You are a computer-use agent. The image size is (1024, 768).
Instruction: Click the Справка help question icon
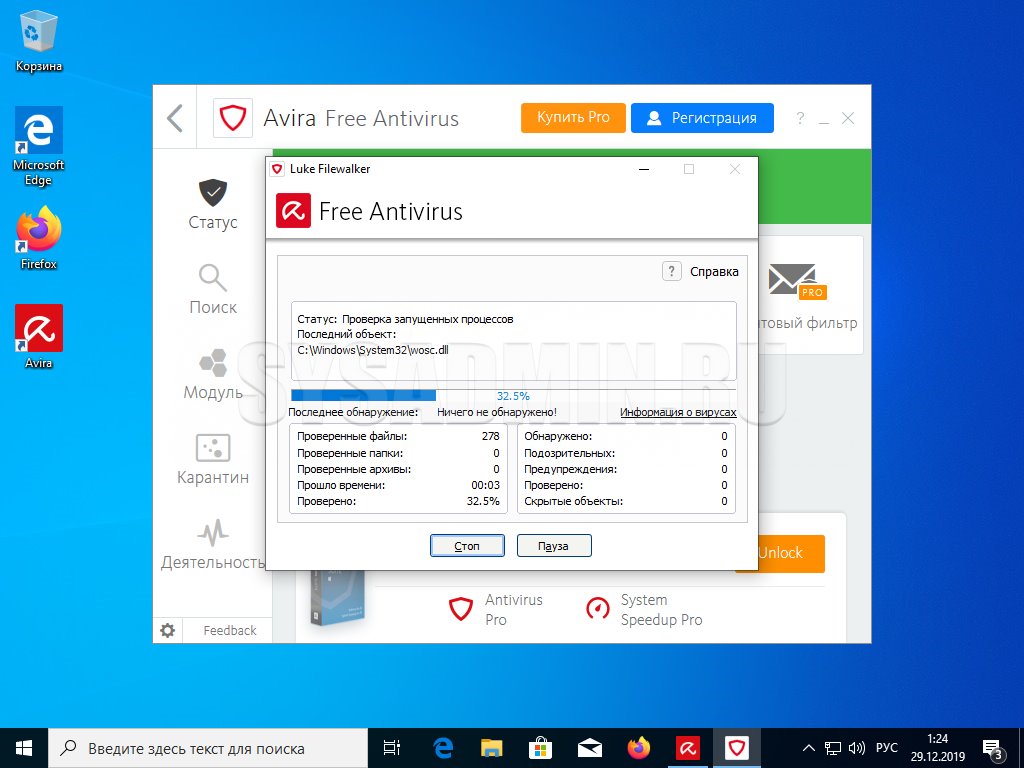click(x=672, y=271)
